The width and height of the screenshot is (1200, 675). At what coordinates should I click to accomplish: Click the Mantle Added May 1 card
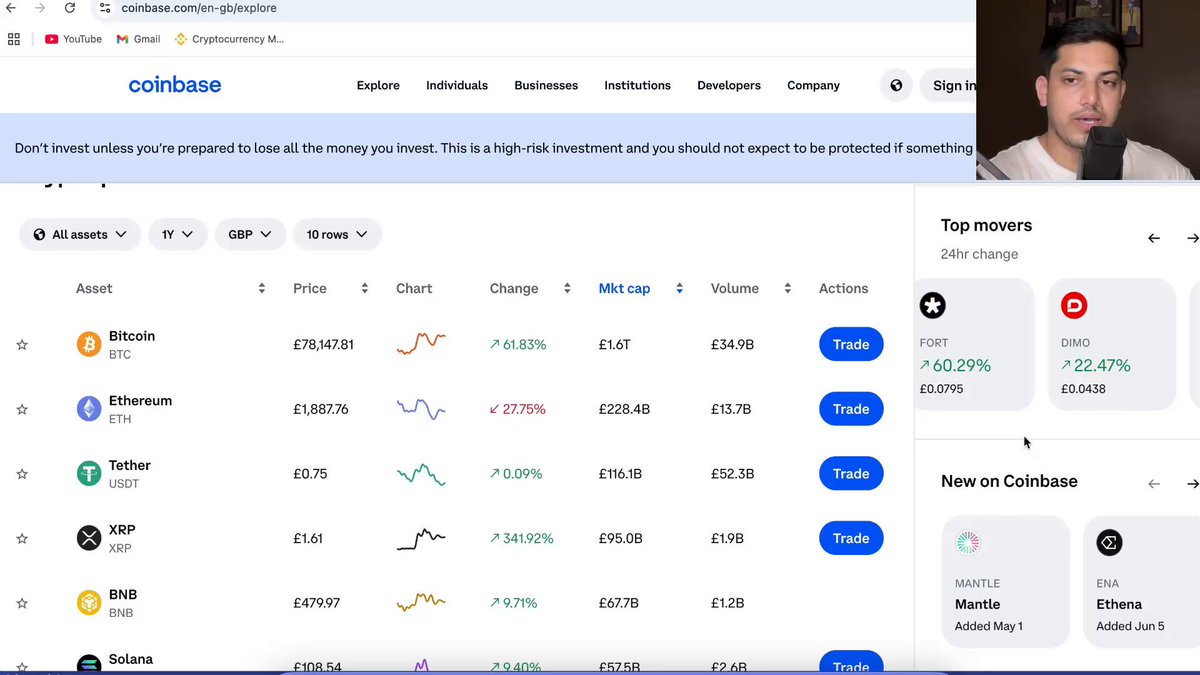[x=1006, y=581]
